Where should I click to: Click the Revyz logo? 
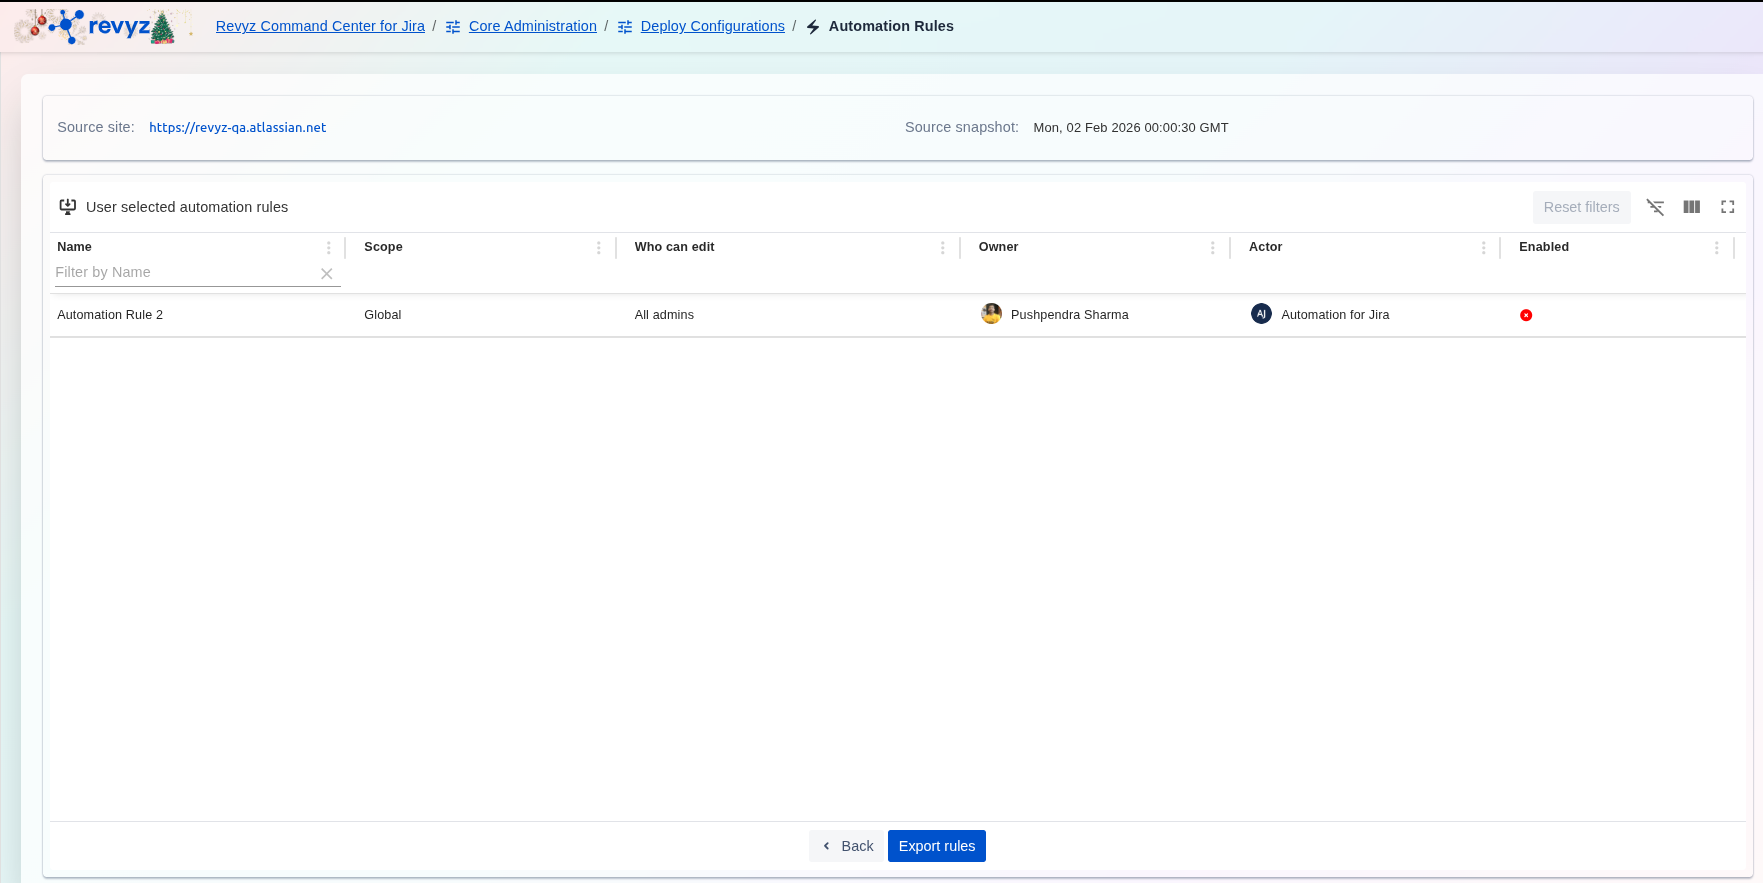100,27
